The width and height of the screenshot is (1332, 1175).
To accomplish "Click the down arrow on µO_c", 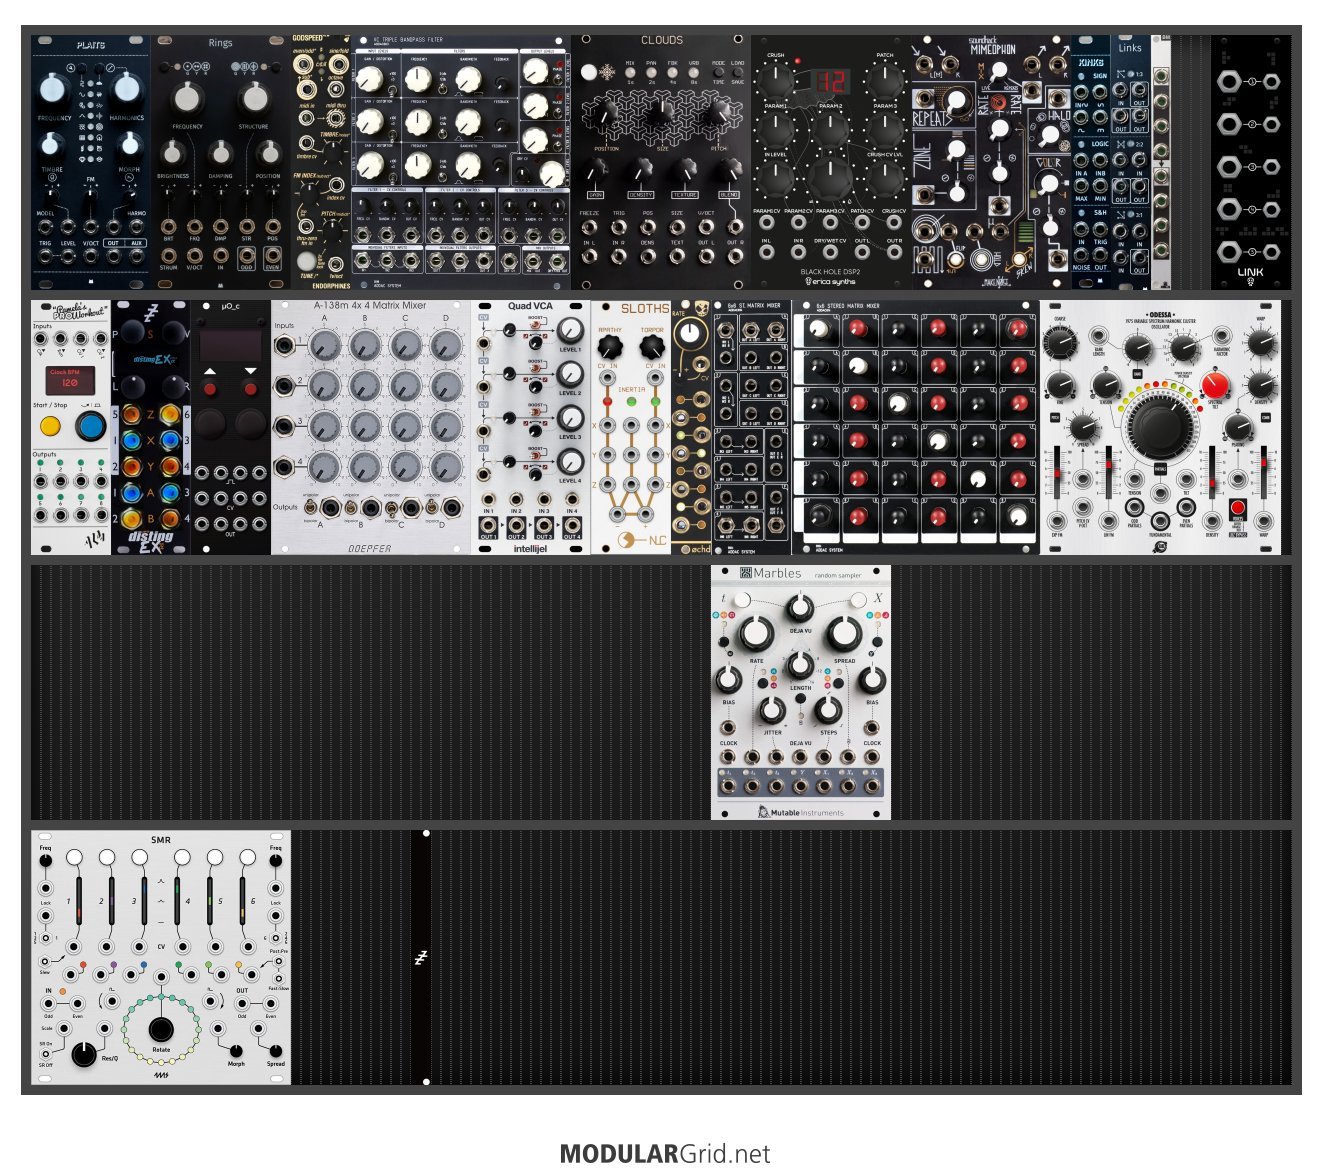I will point(250,371).
